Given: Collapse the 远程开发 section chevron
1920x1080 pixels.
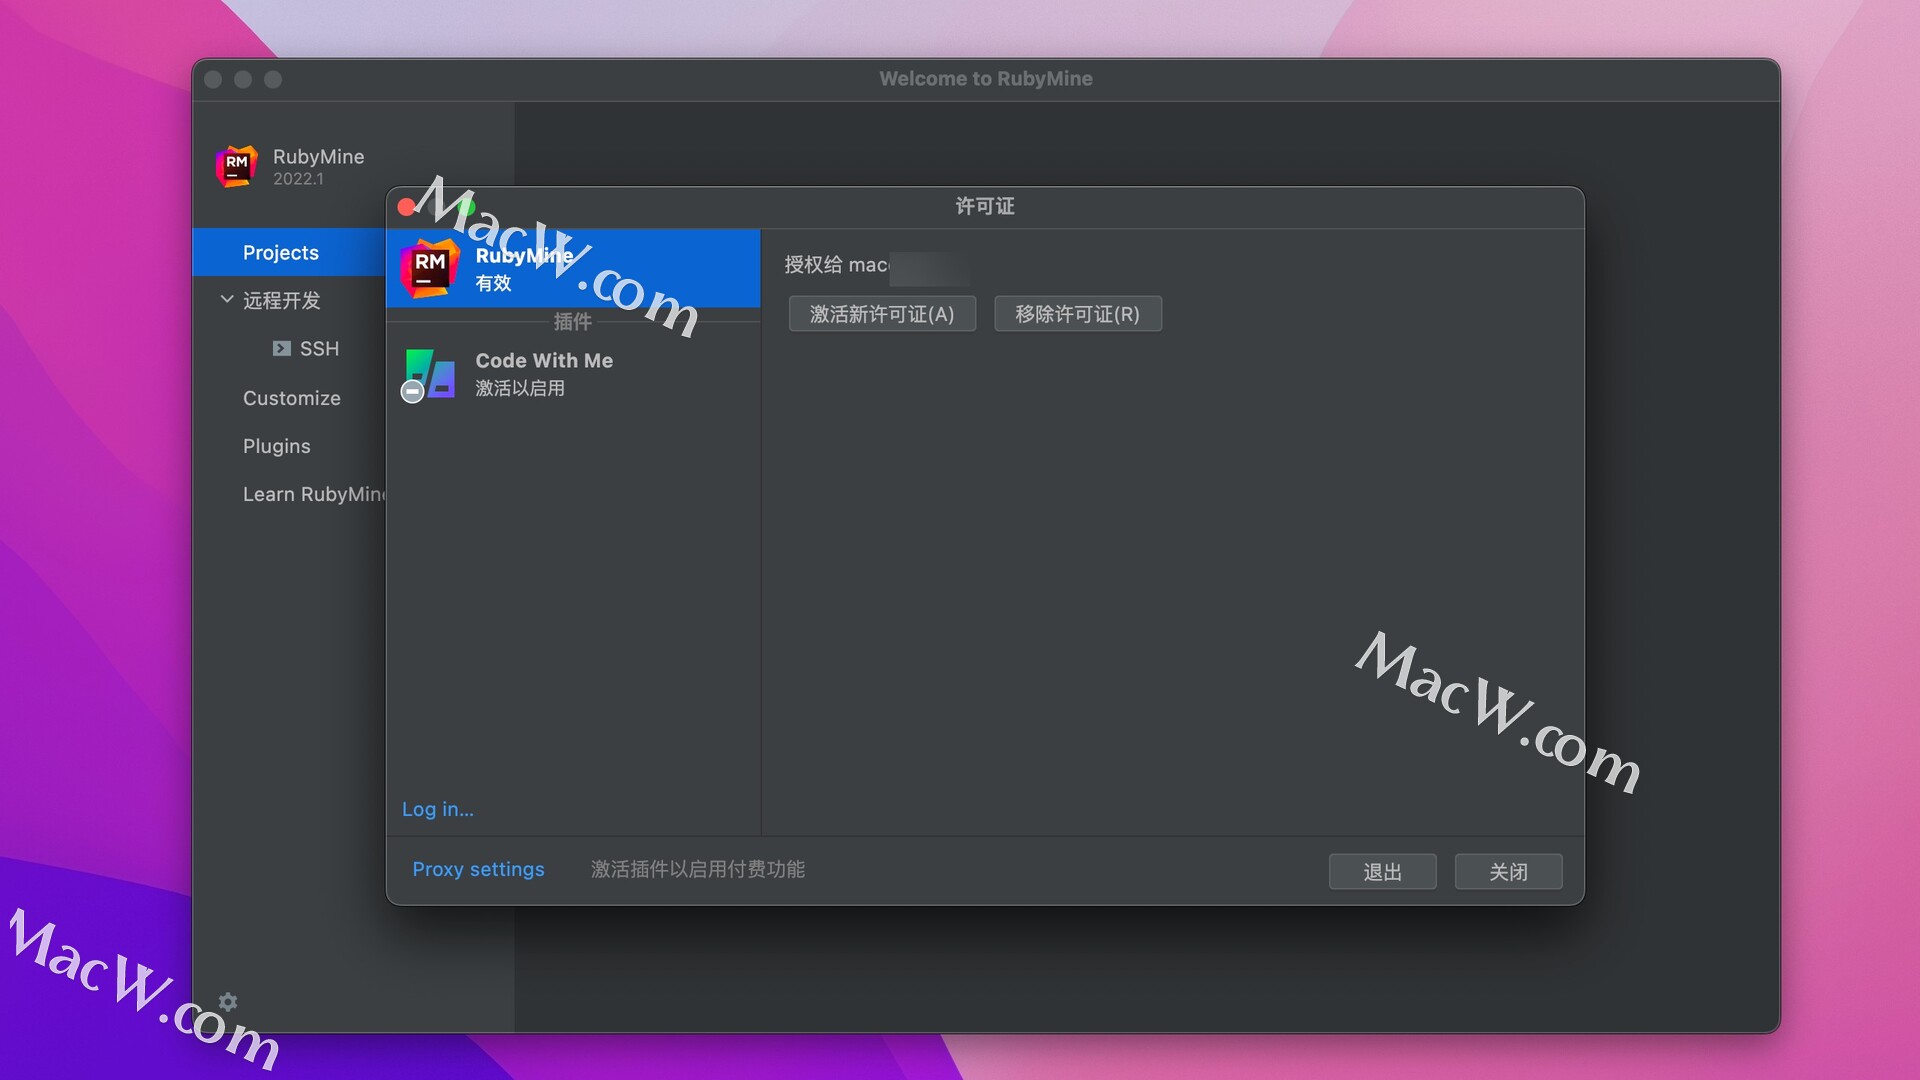Looking at the screenshot, I should click(222, 299).
